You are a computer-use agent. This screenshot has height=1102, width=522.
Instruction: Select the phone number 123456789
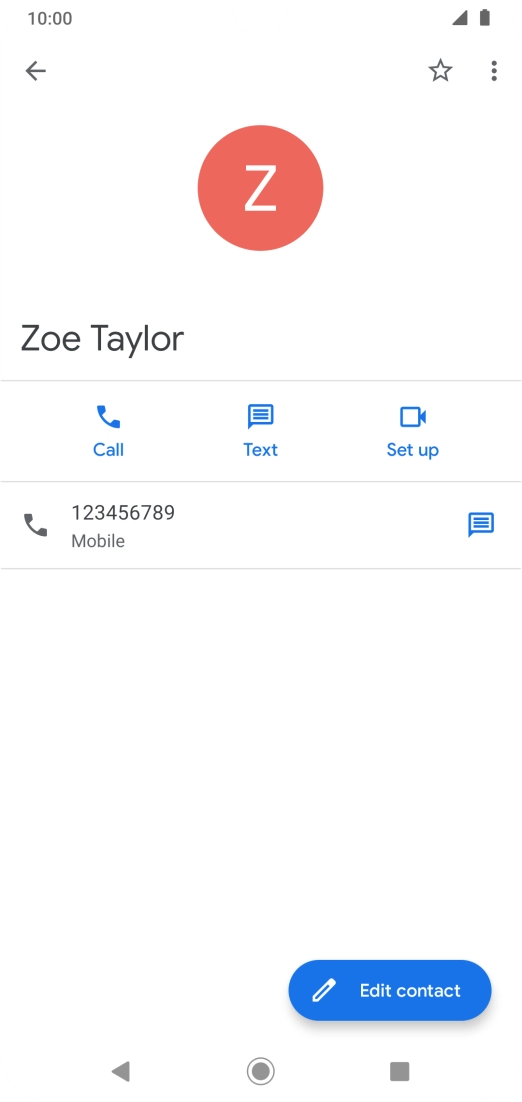click(x=123, y=513)
